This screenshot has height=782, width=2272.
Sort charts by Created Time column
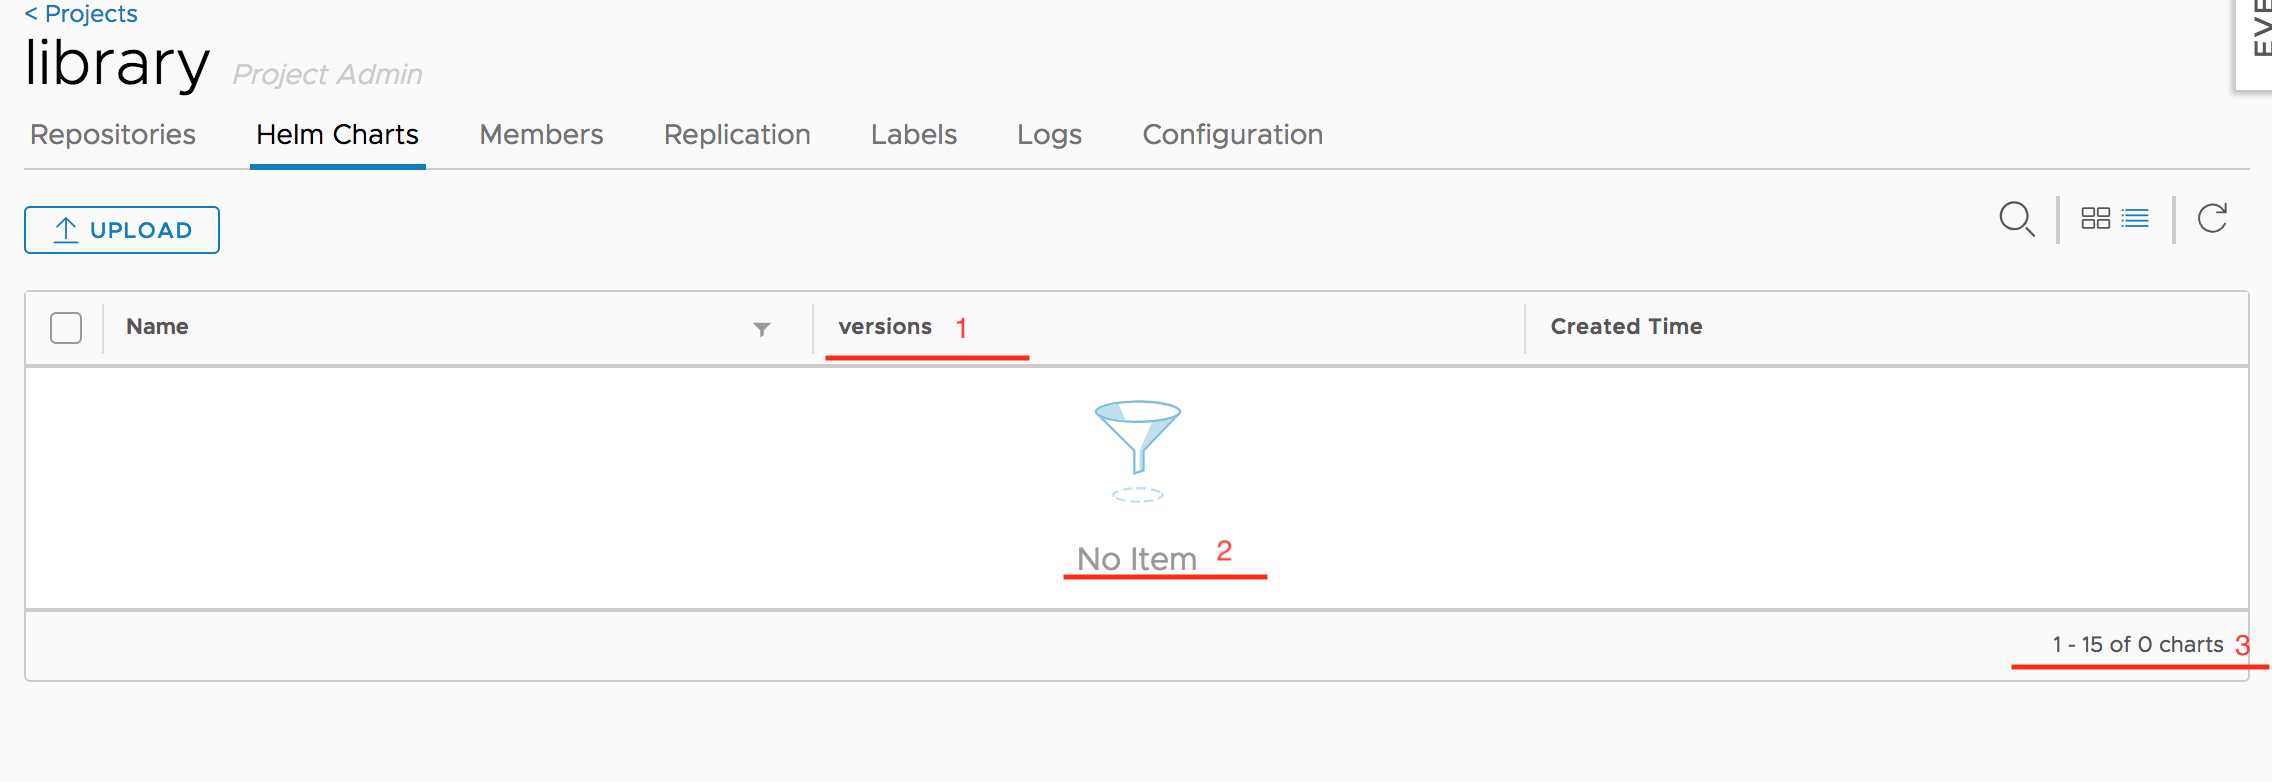coord(1625,326)
